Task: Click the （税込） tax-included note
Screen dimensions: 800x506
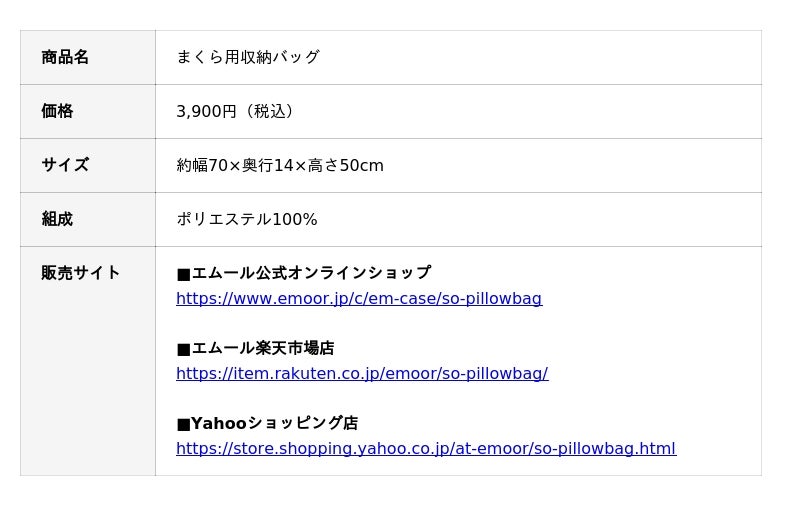Action: pyautogui.click(x=269, y=111)
